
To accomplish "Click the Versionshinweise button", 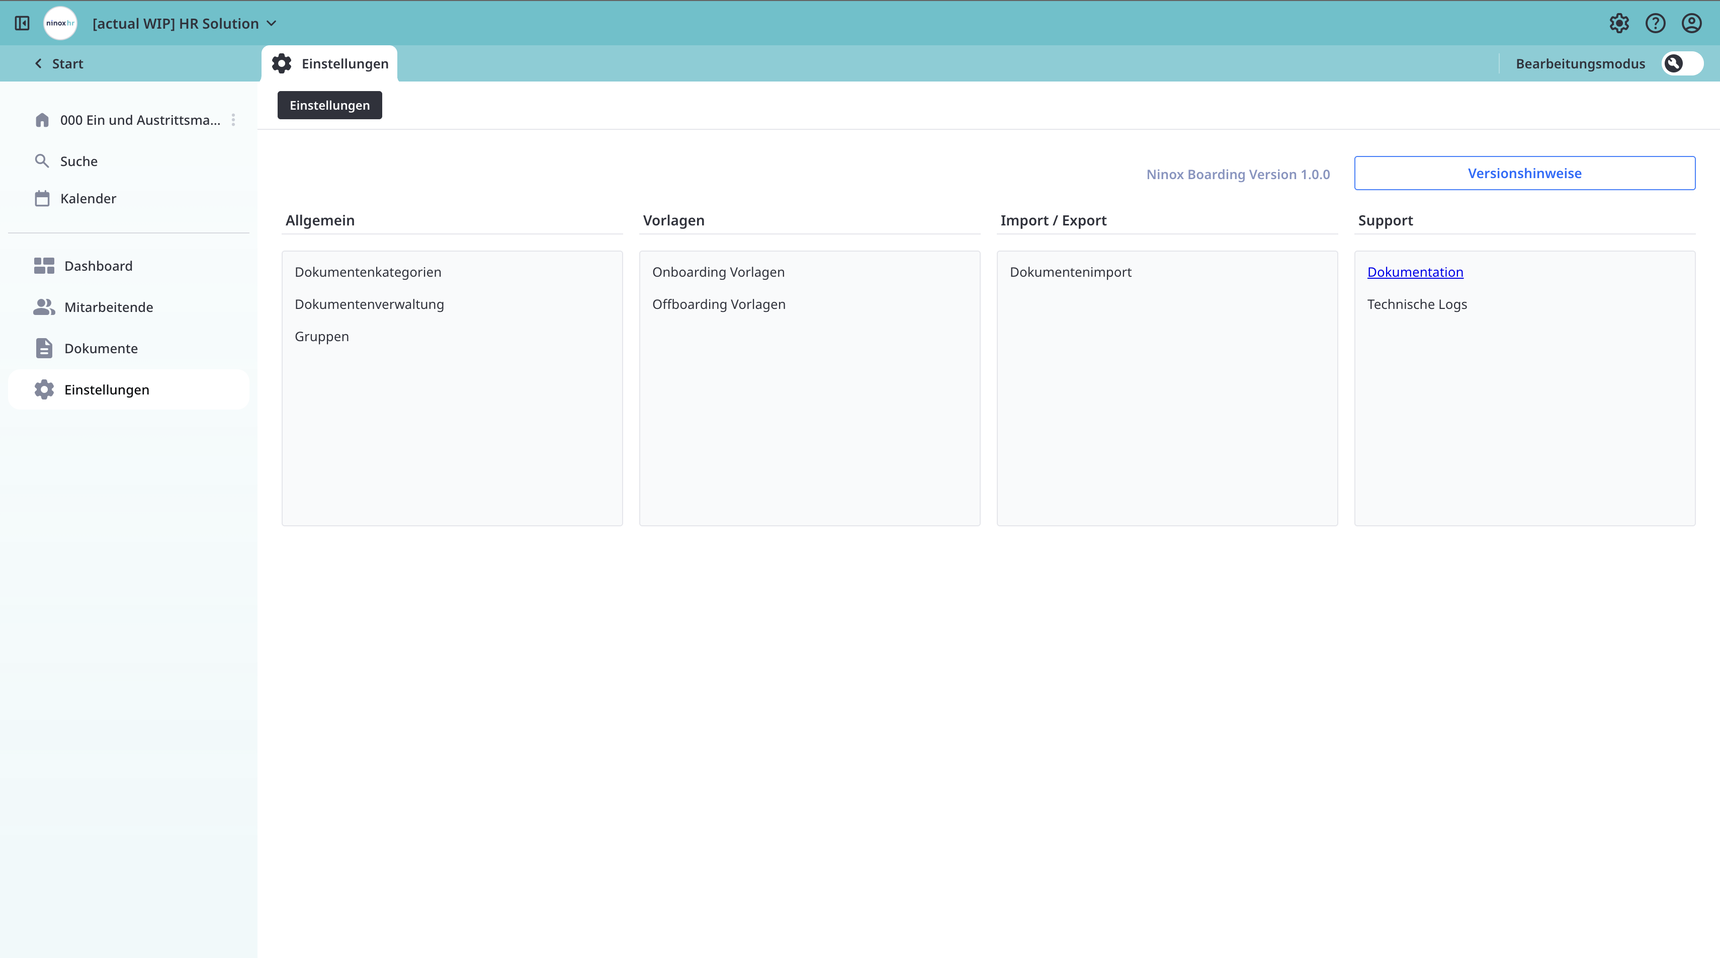I will tap(1524, 173).
